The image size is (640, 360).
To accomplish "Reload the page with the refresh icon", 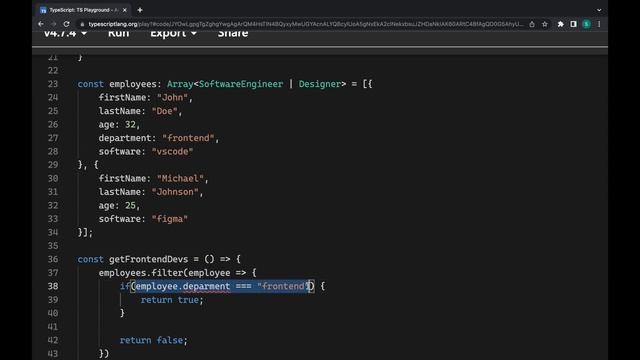I will tap(67, 24).
